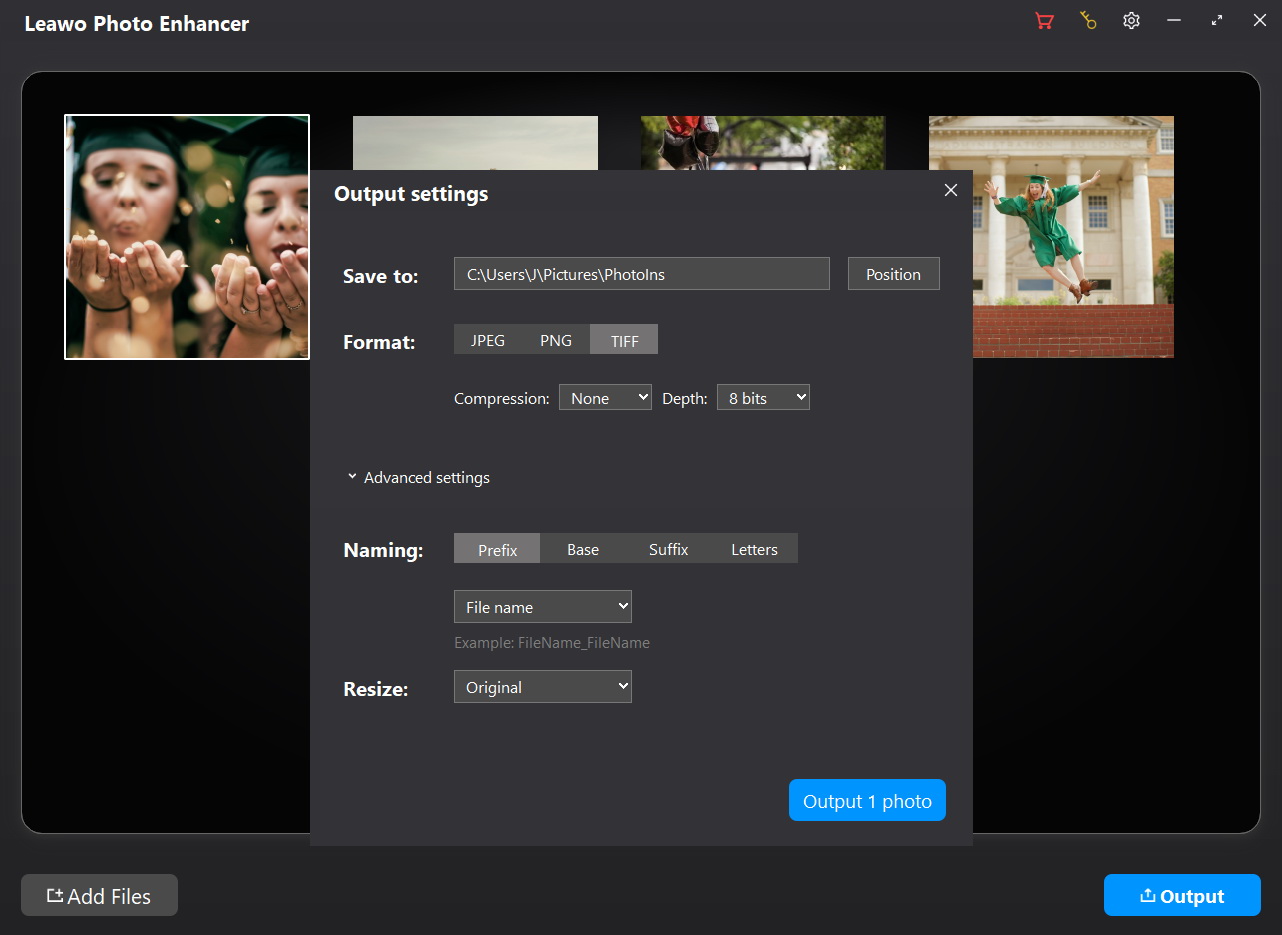Collapse the Advanced settings section

click(418, 477)
